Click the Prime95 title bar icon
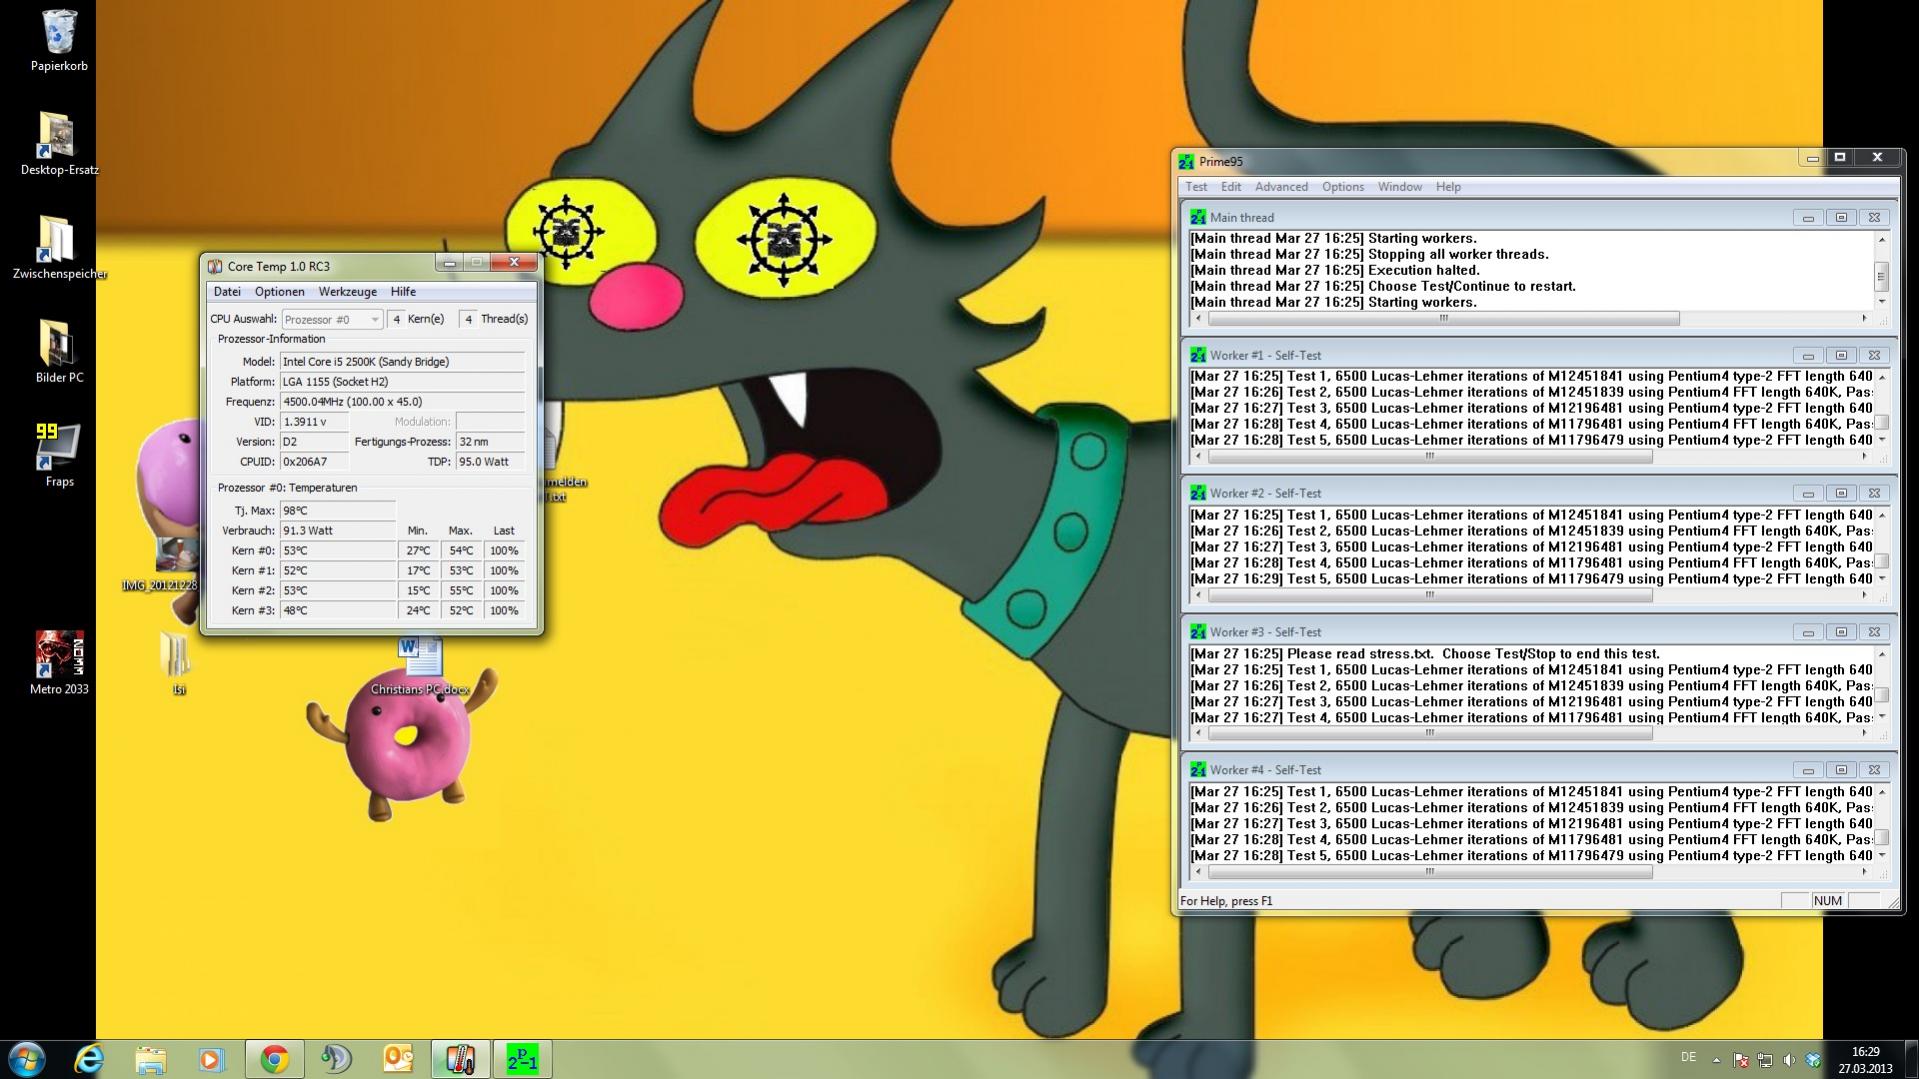The height and width of the screenshot is (1079, 1919). [x=1186, y=161]
